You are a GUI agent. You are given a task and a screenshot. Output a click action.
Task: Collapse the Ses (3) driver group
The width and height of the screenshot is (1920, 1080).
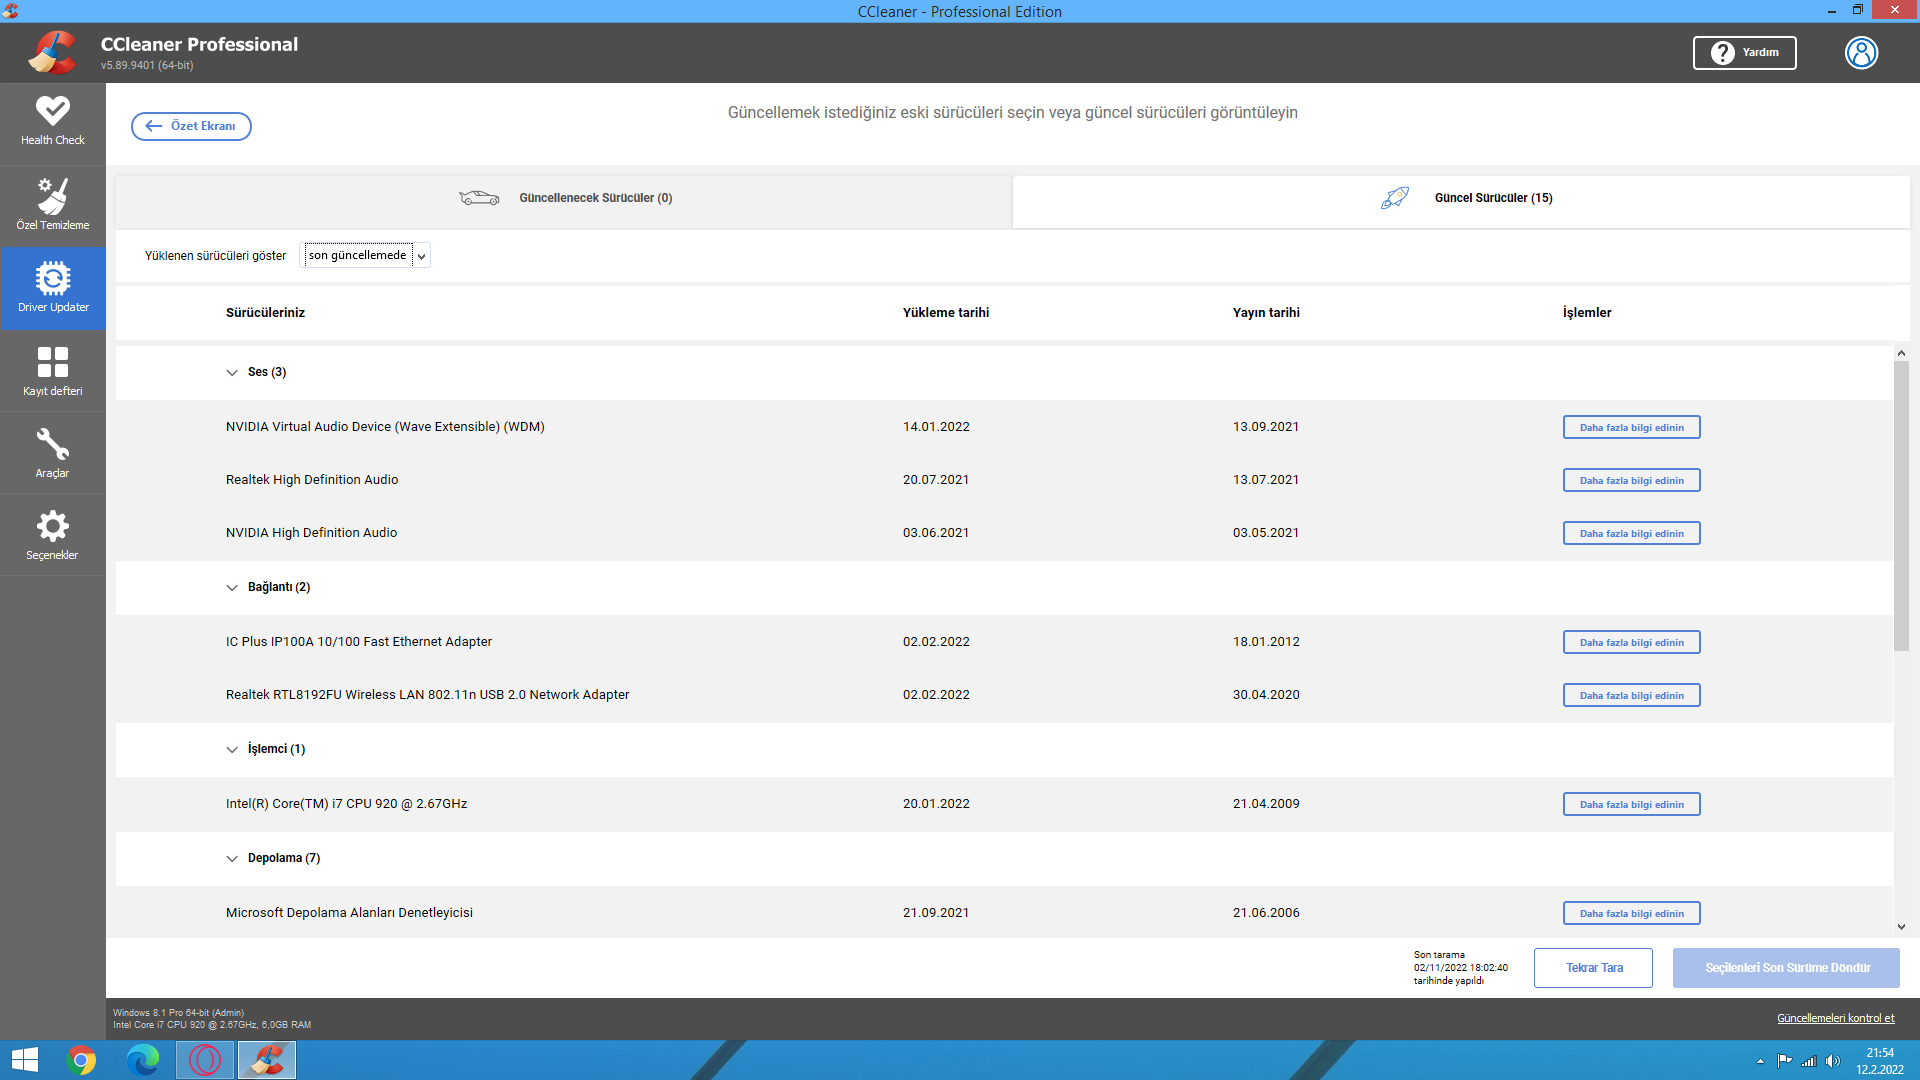(232, 373)
